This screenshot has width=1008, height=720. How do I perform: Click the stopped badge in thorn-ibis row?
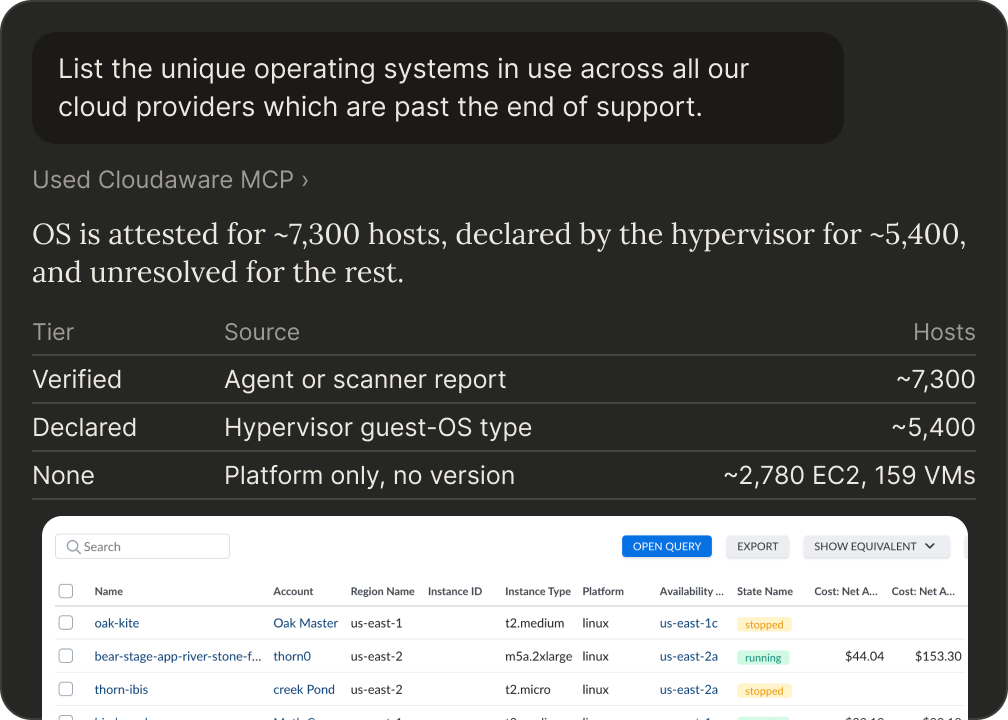(x=764, y=691)
